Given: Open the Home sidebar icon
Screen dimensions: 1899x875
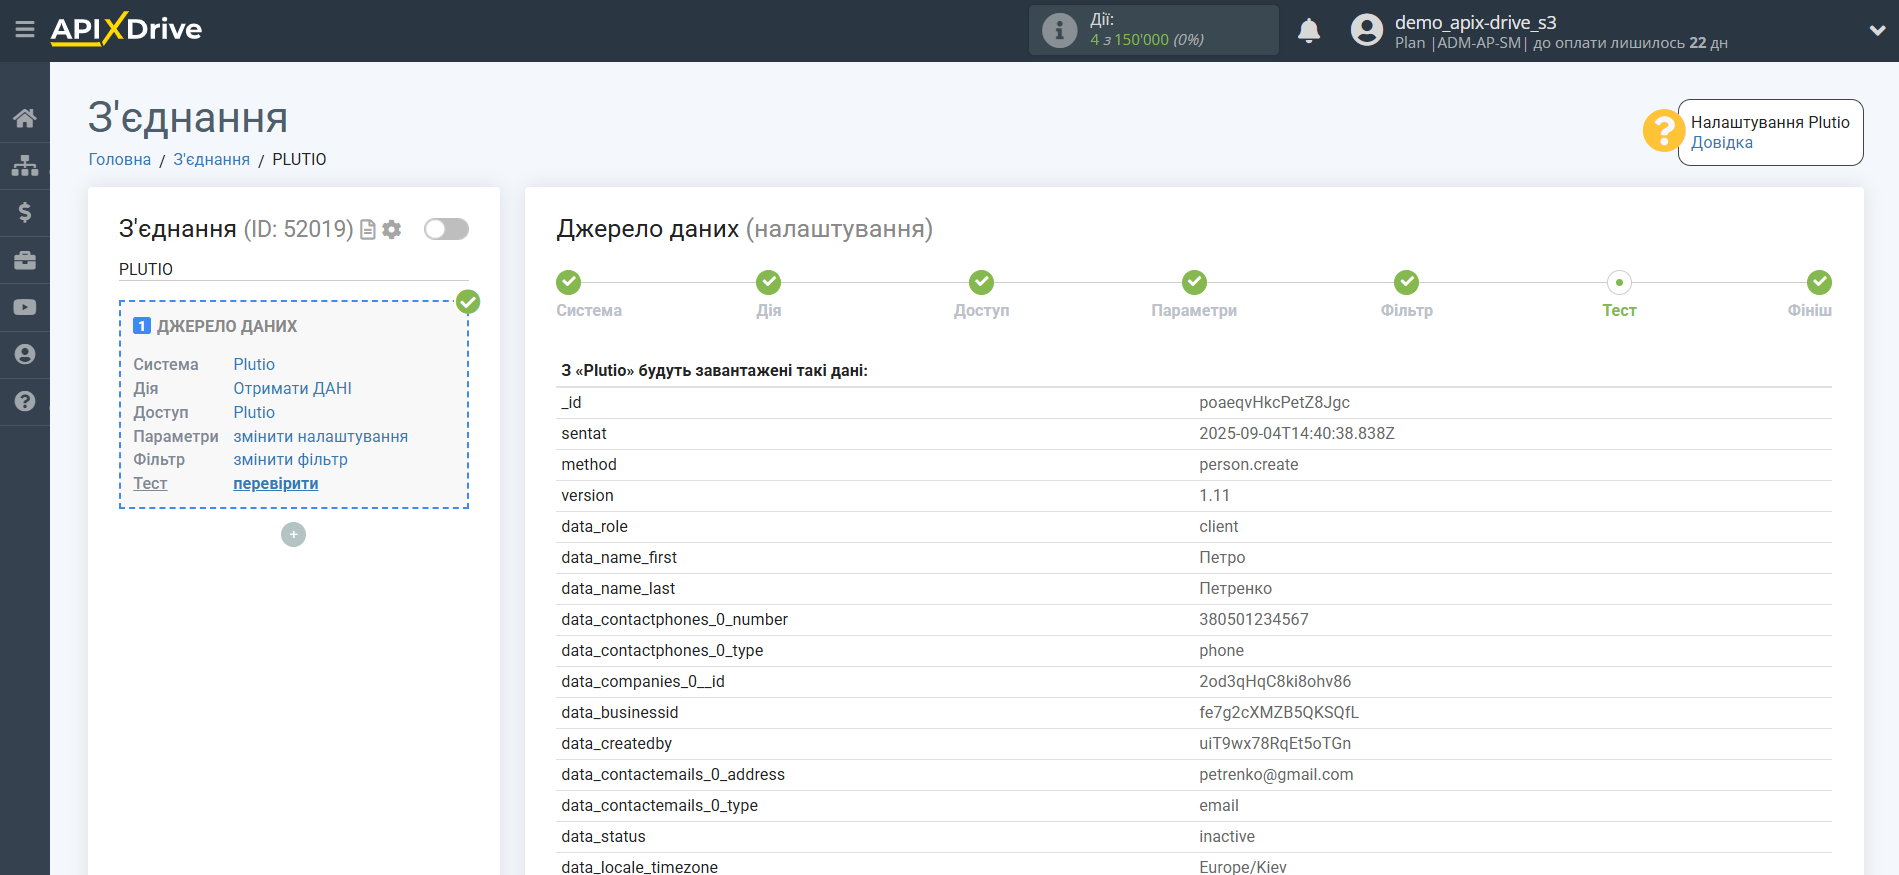Looking at the screenshot, I should (x=25, y=118).
